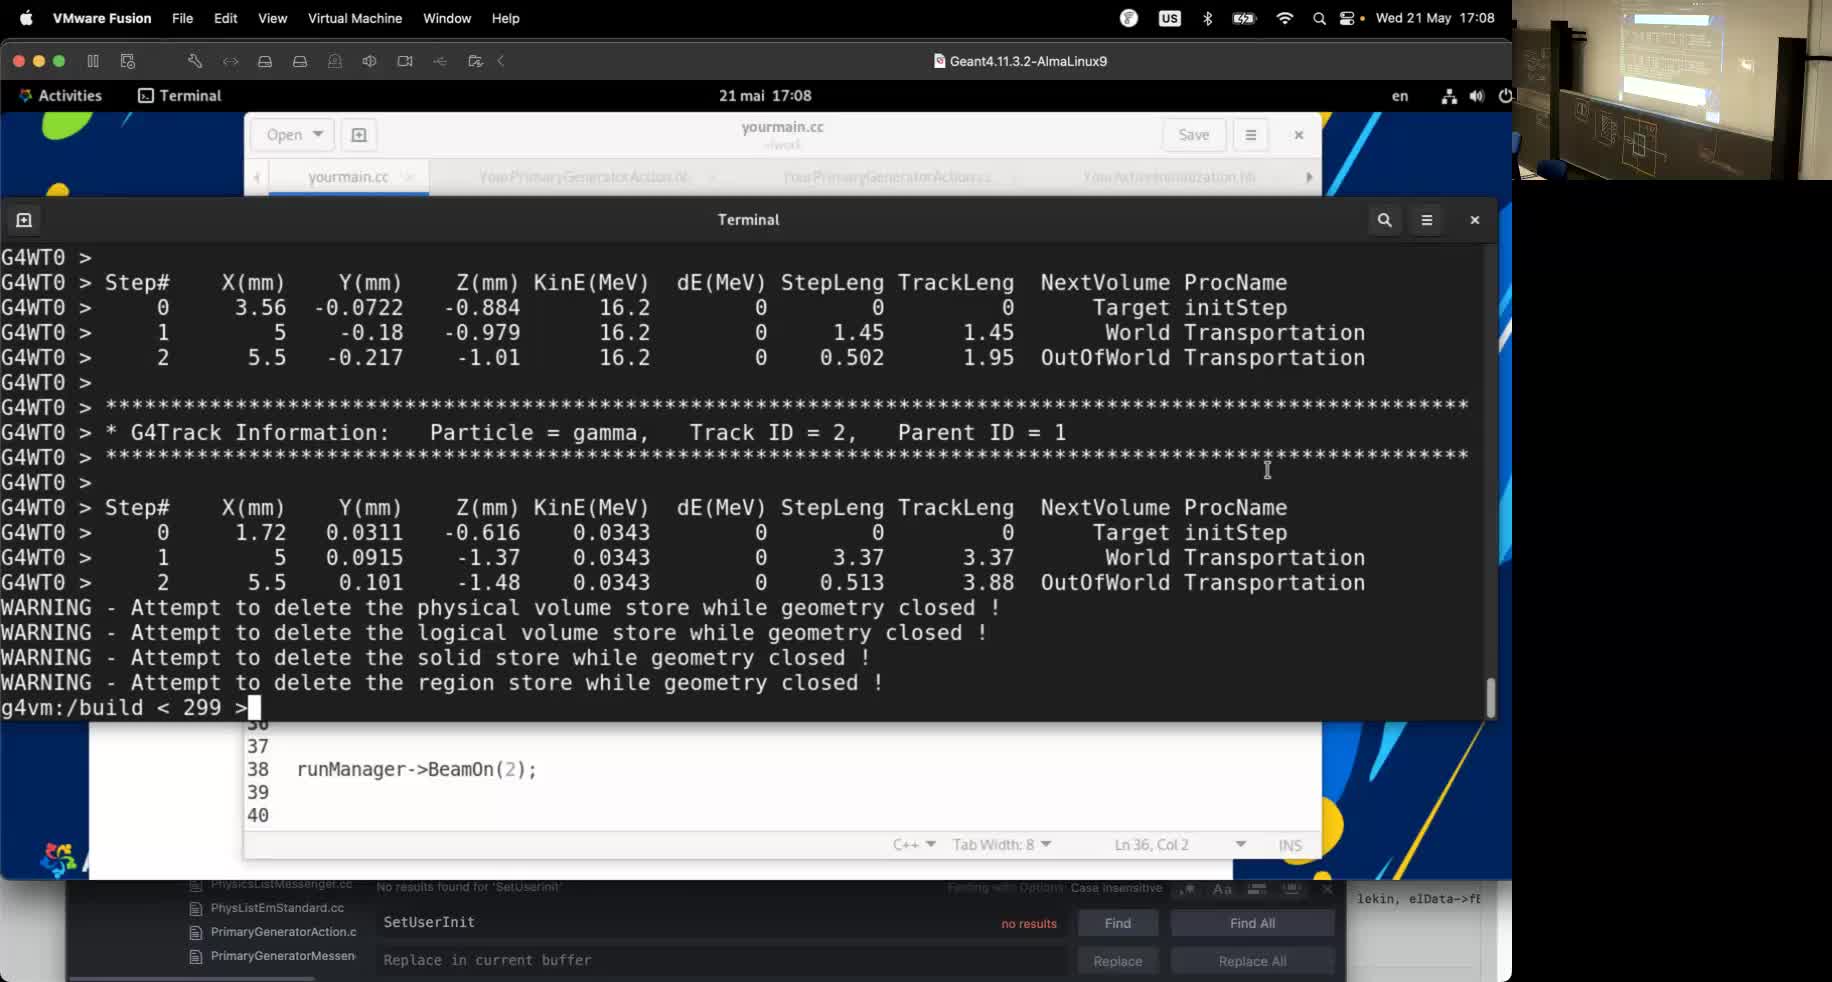Viewport: 1832px width, 982px height.
Task: Save yourmain.cc with the Save button
Action: [x=1194, y=134]
